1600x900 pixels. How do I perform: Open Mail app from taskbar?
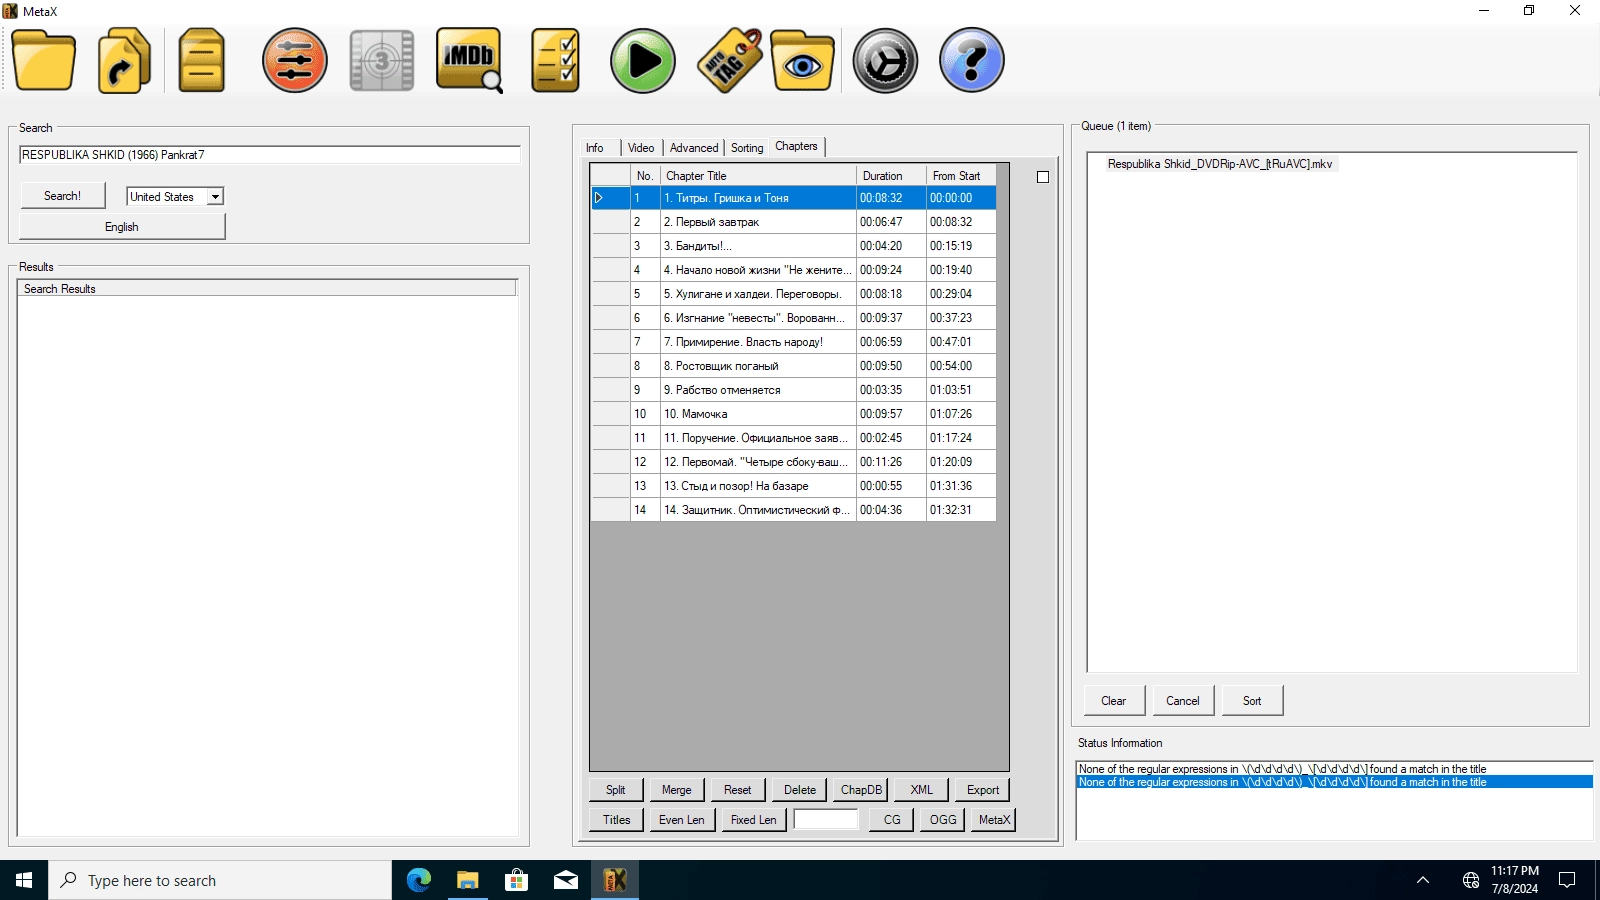pos(565,880)
